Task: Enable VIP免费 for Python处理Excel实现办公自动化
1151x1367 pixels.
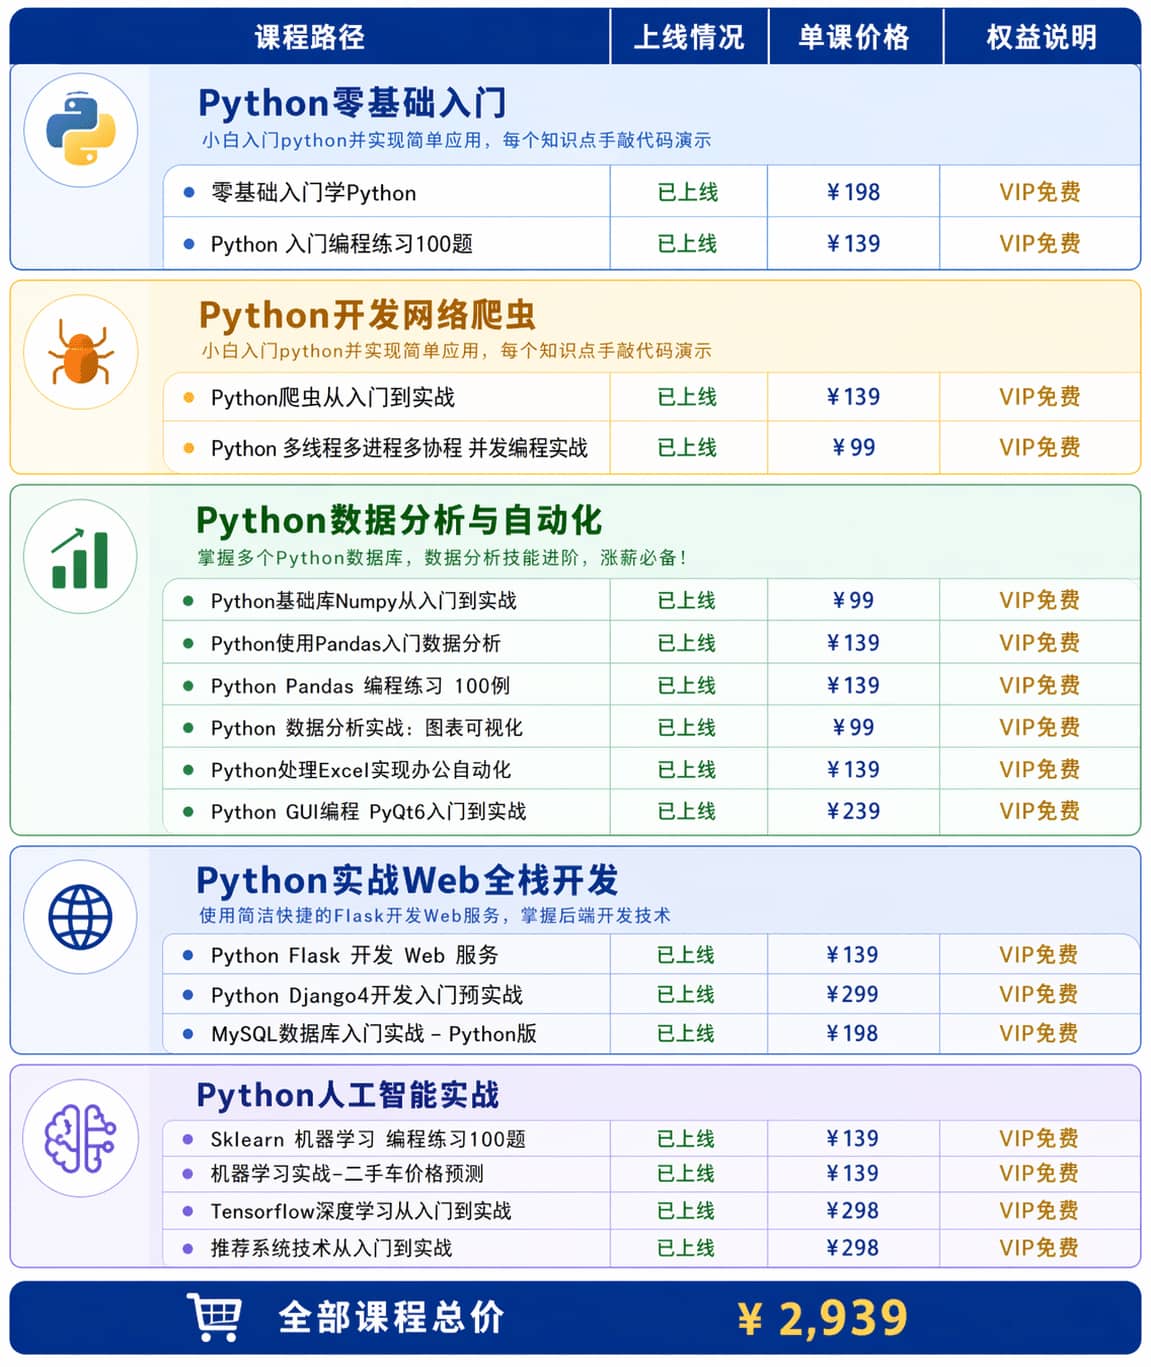Action: [1040, 769]
